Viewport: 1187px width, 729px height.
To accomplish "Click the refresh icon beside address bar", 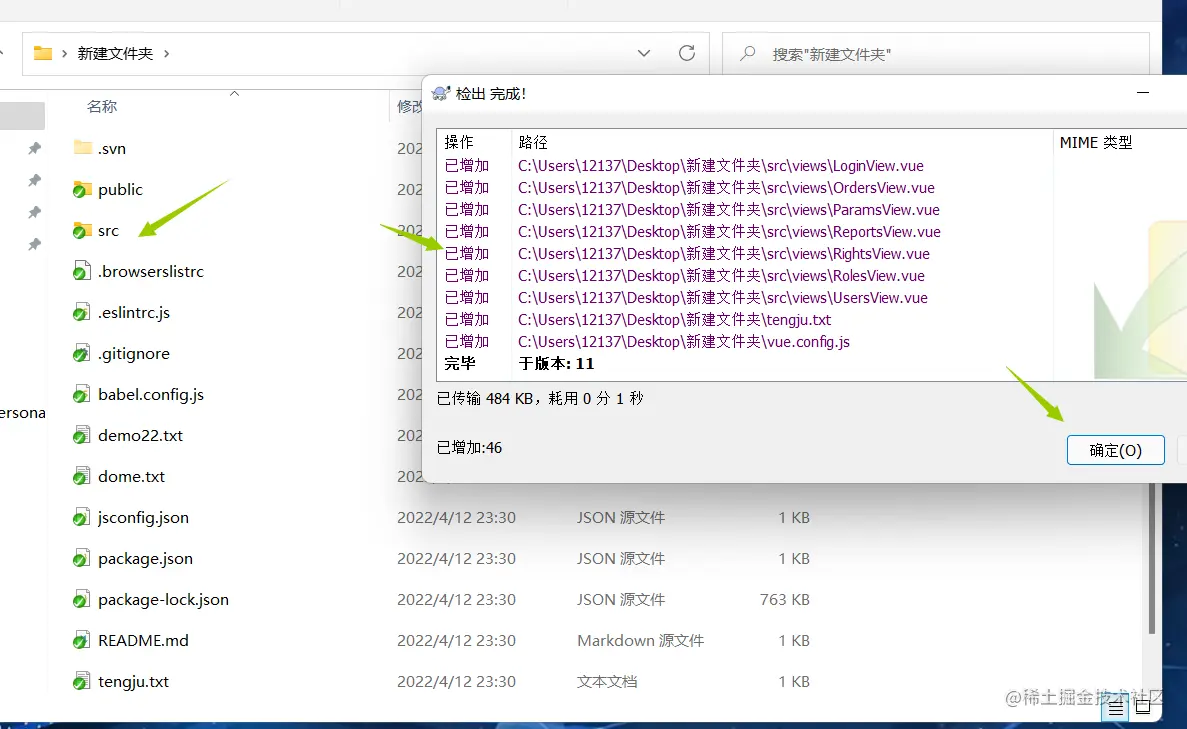I will (x=687, y=53).
